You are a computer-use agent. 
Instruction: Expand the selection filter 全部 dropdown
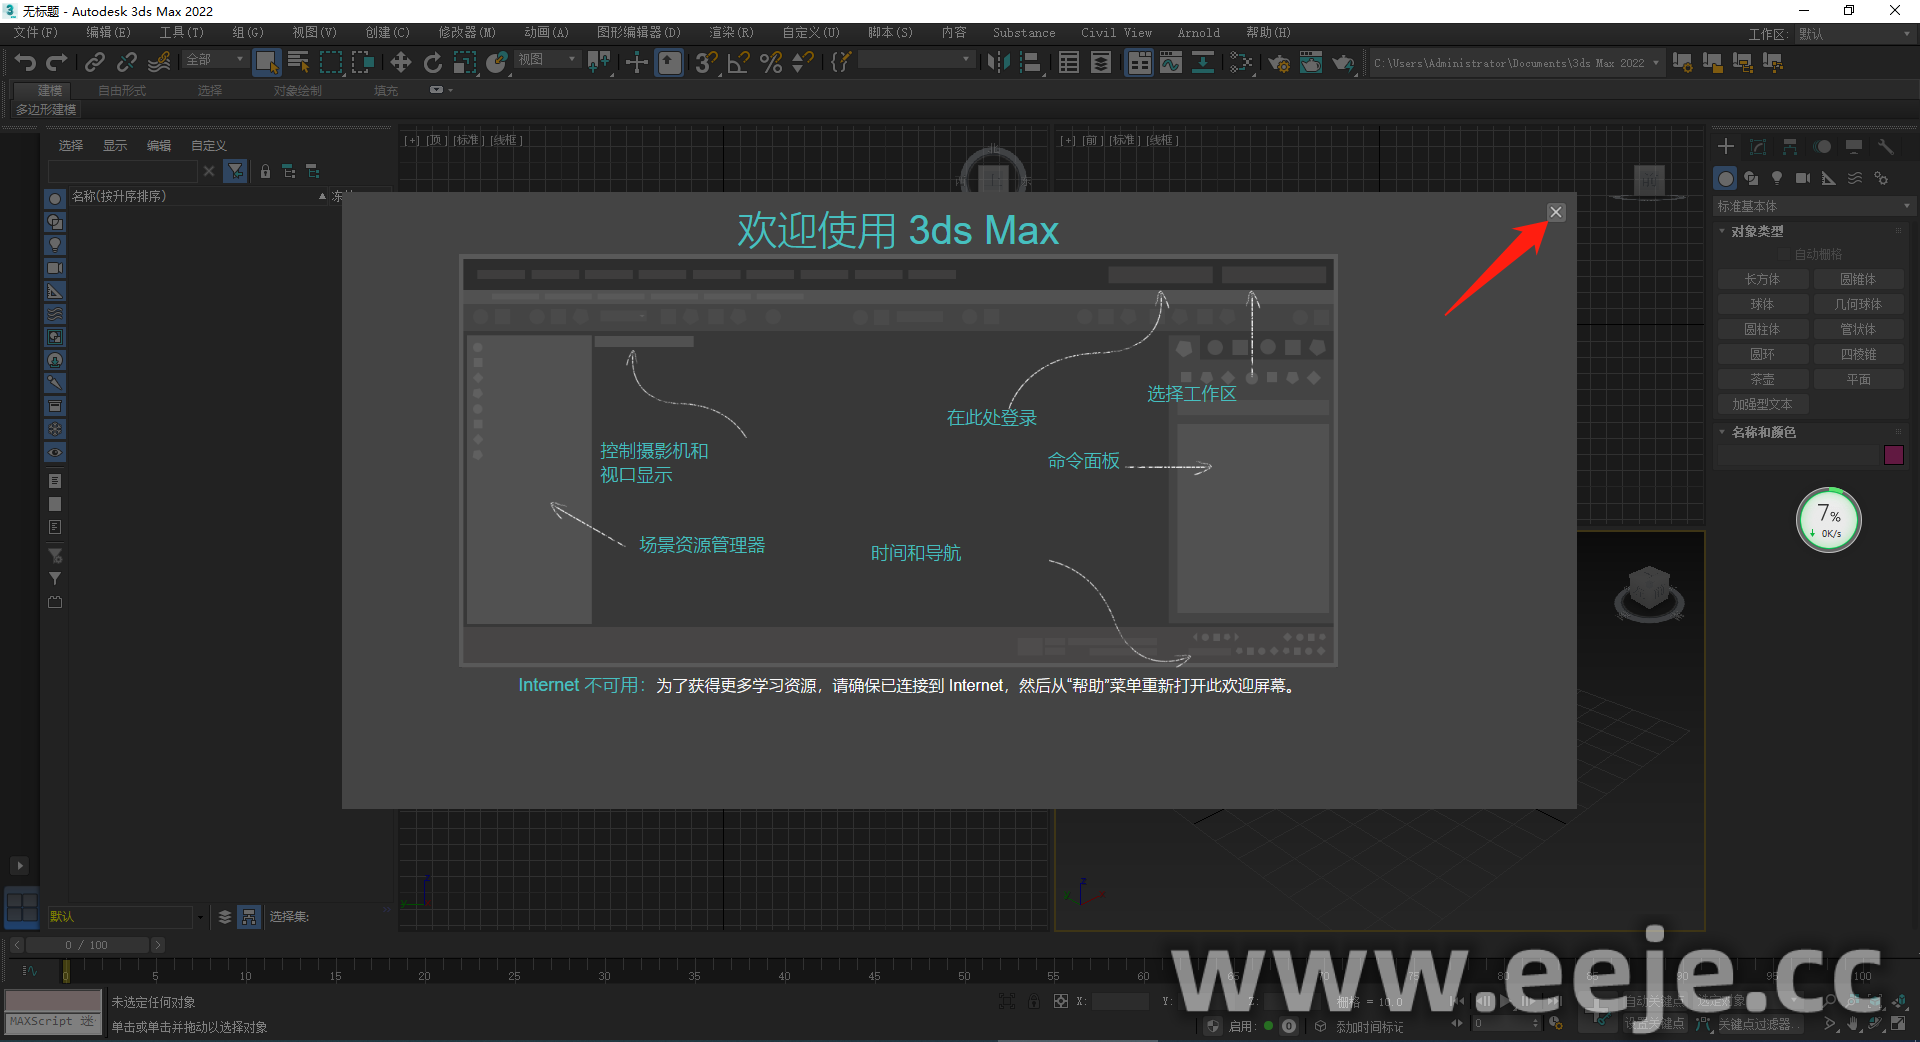coord(215,60)
